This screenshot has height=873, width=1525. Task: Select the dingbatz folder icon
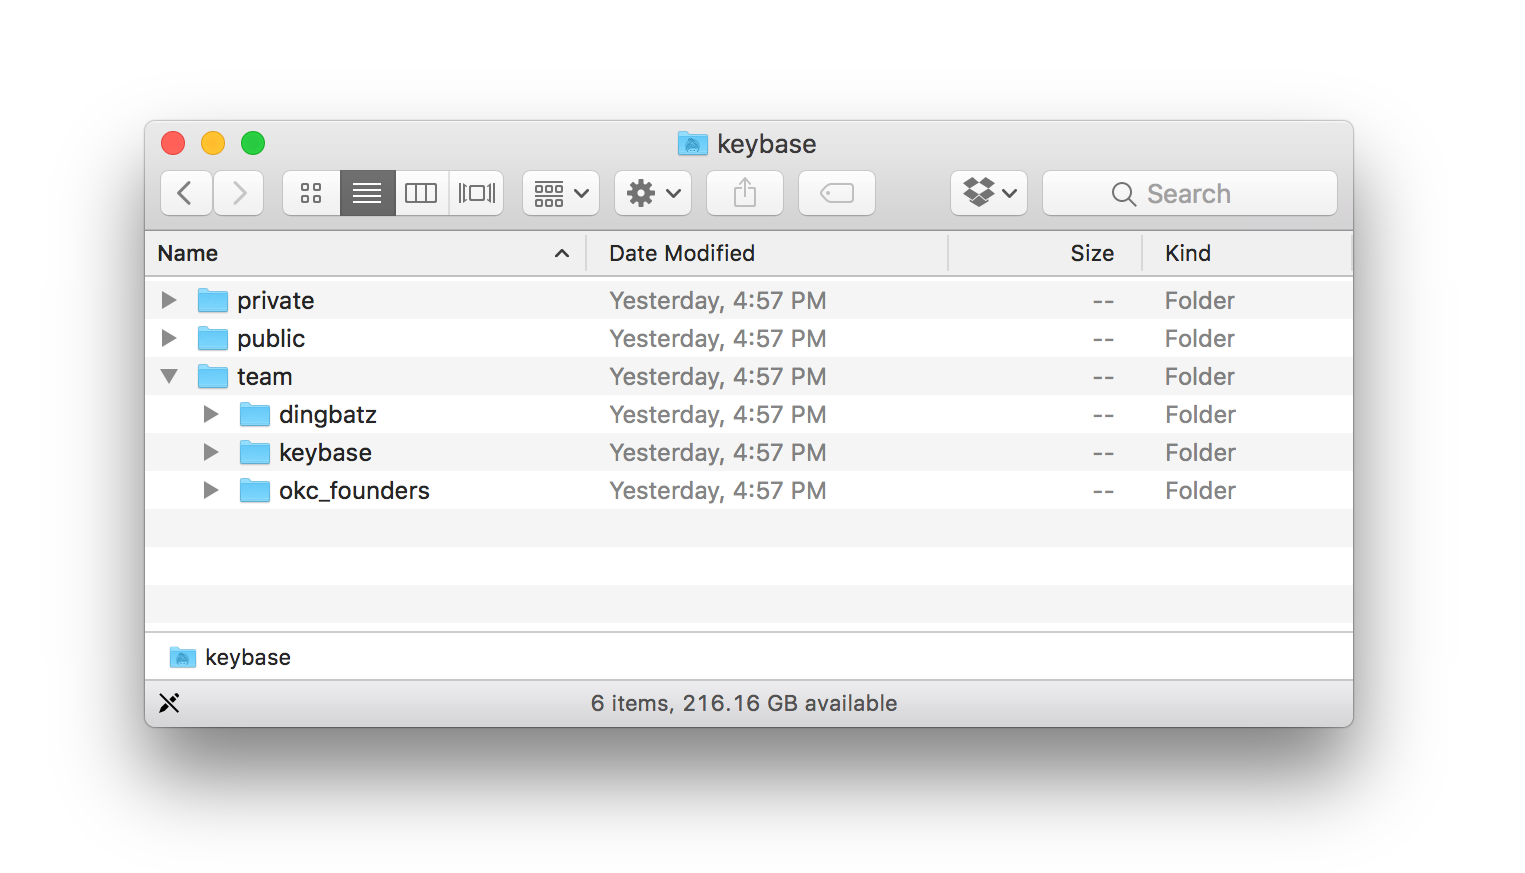[254, 414]
